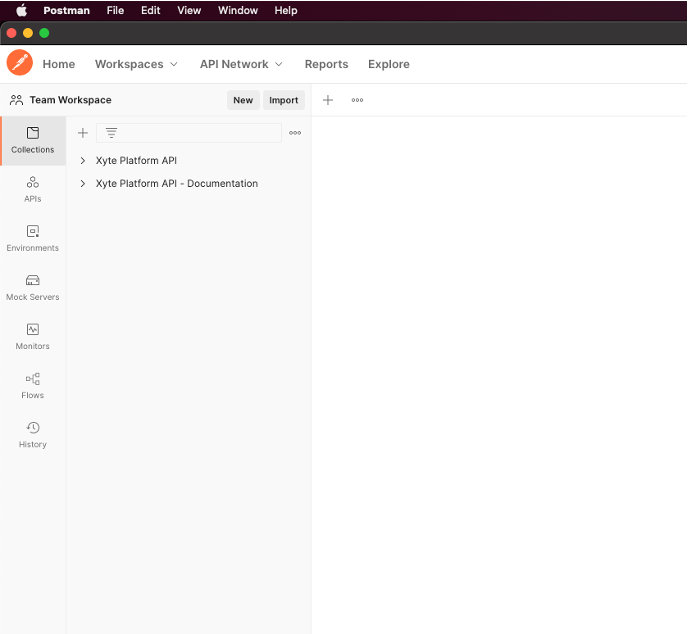This screenshot has height=634, width=688.
Task: Select the Xyte Platform API collection name
Action: point(136,161)
